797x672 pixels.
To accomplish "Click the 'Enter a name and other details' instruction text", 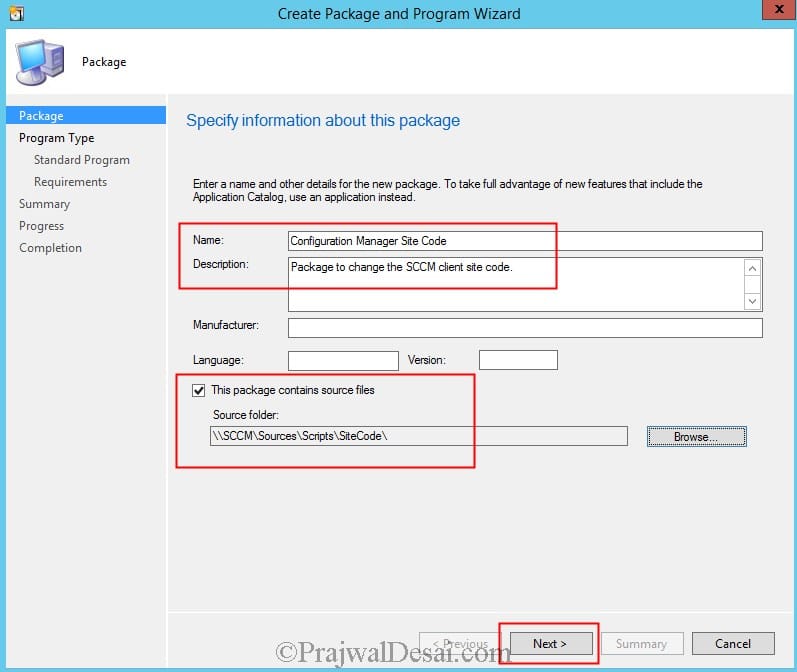I will click(447, 190).
